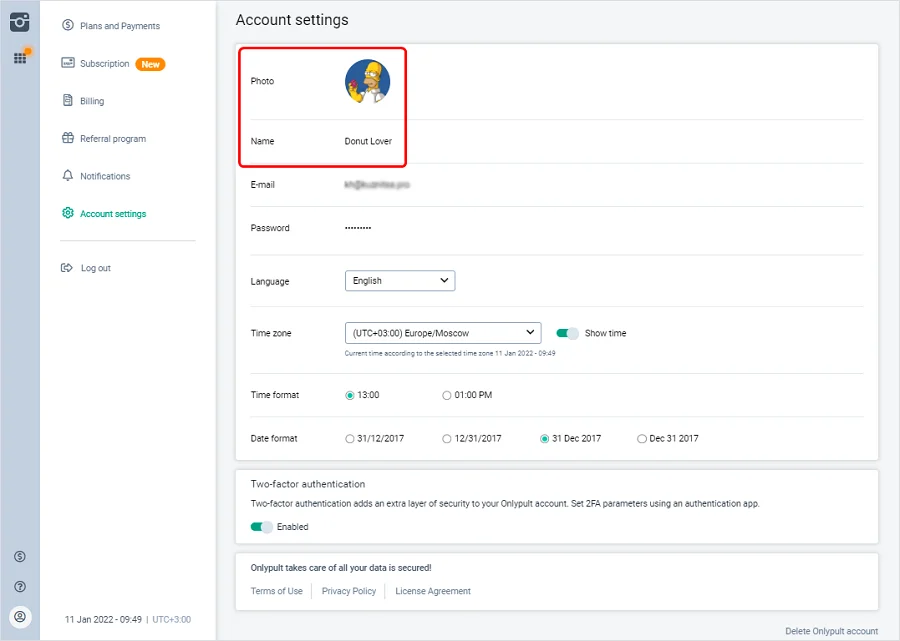Click the Onlypult camera logo icon
This screenshot has width=900, height=641.
(x=19, y=22)
